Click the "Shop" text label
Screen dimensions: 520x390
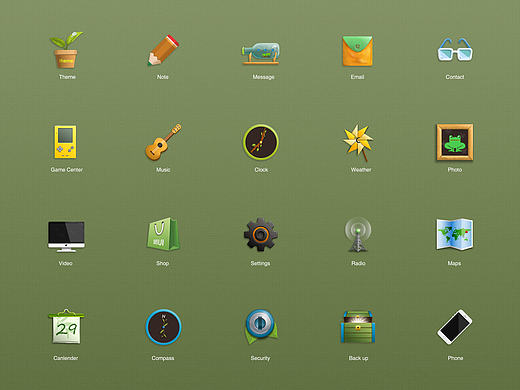(x=163, y=263)
